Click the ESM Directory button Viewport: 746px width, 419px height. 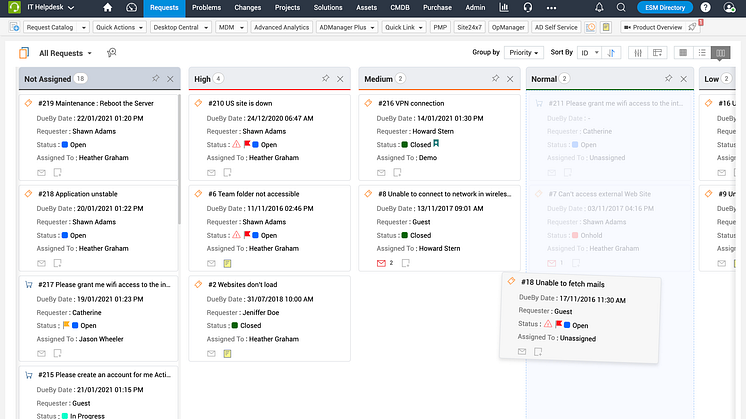coord(666,8)
